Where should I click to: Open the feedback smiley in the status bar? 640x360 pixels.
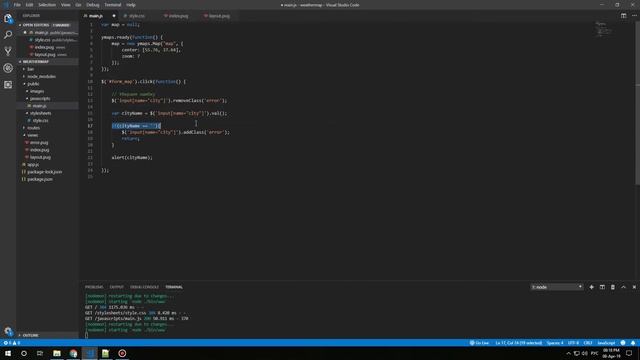[623, 343]
